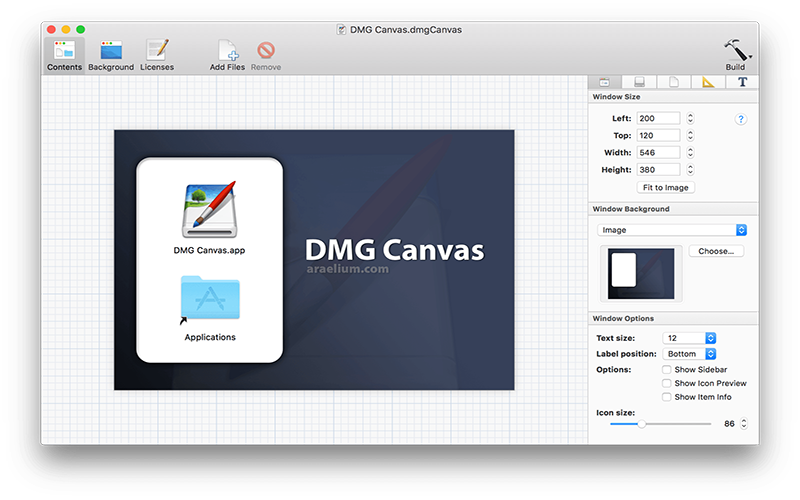Switch to the window inspector tab
800x500 pixels.
(x=605, y=82)
